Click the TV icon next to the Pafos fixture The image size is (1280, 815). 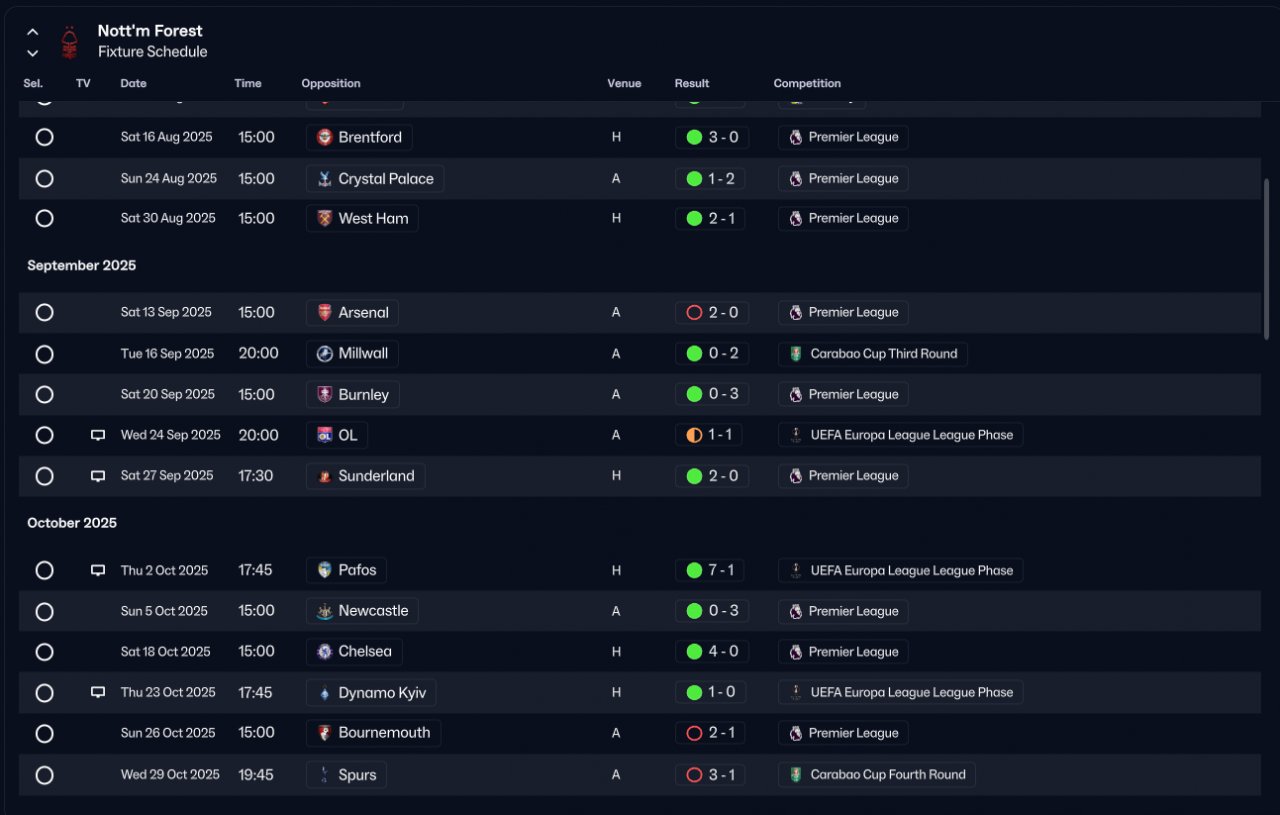coord(98,571)
